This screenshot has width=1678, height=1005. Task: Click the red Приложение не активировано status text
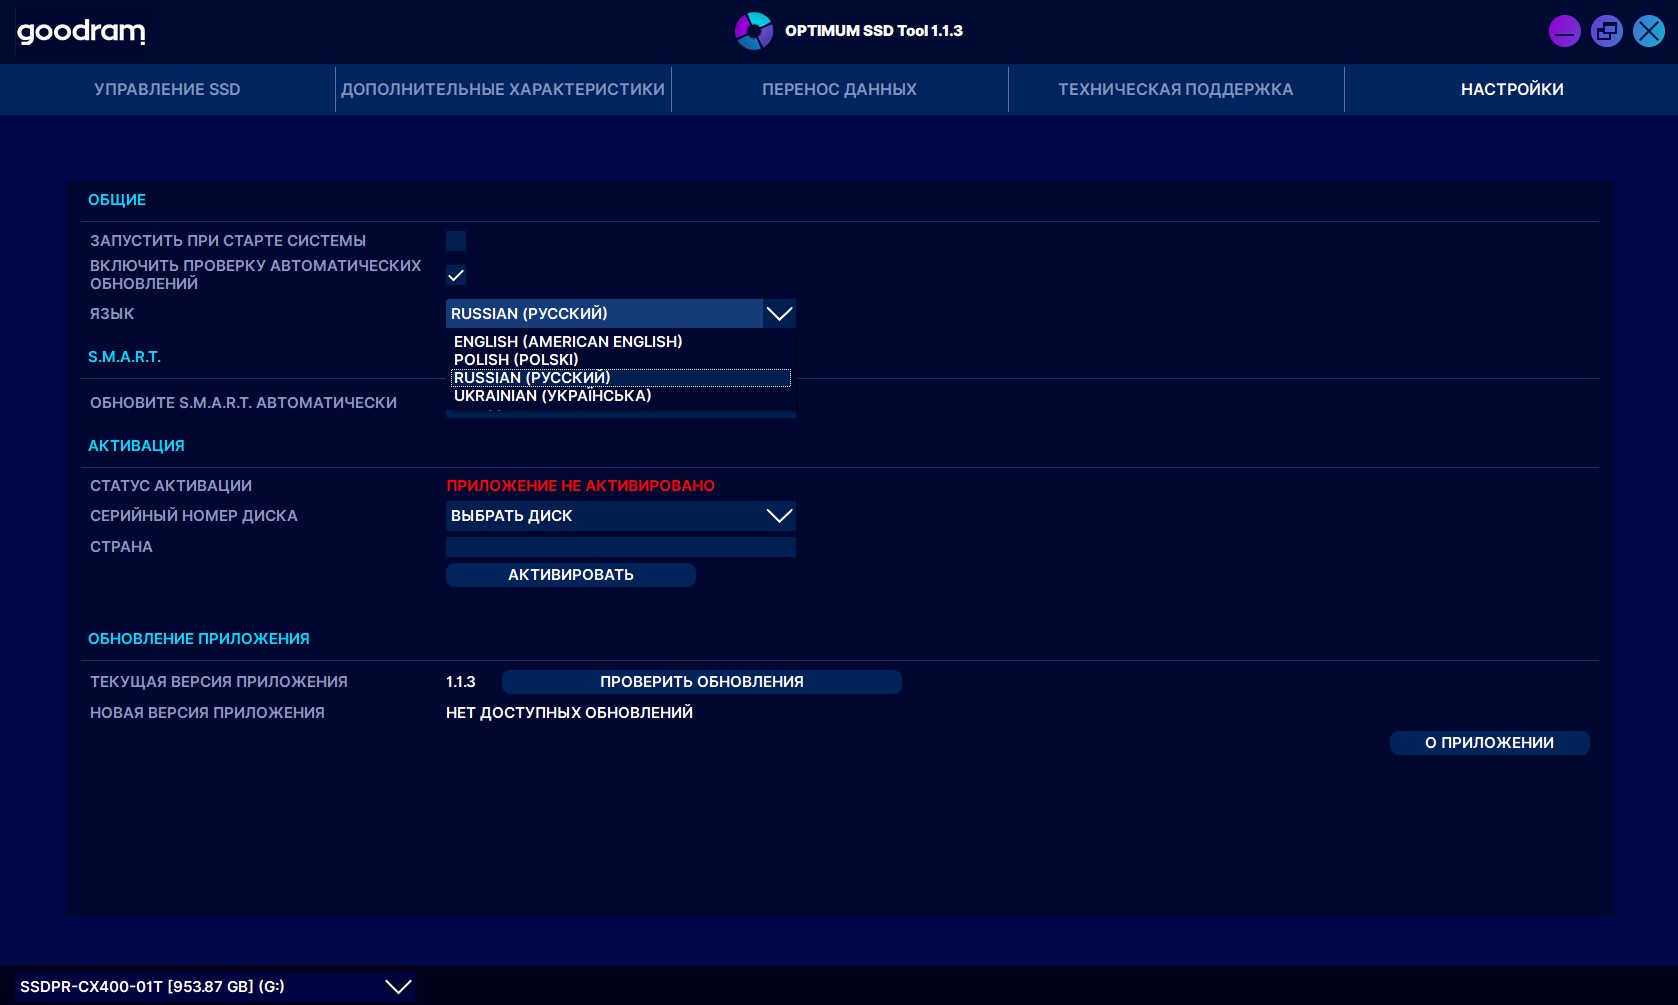click(581, 486)
